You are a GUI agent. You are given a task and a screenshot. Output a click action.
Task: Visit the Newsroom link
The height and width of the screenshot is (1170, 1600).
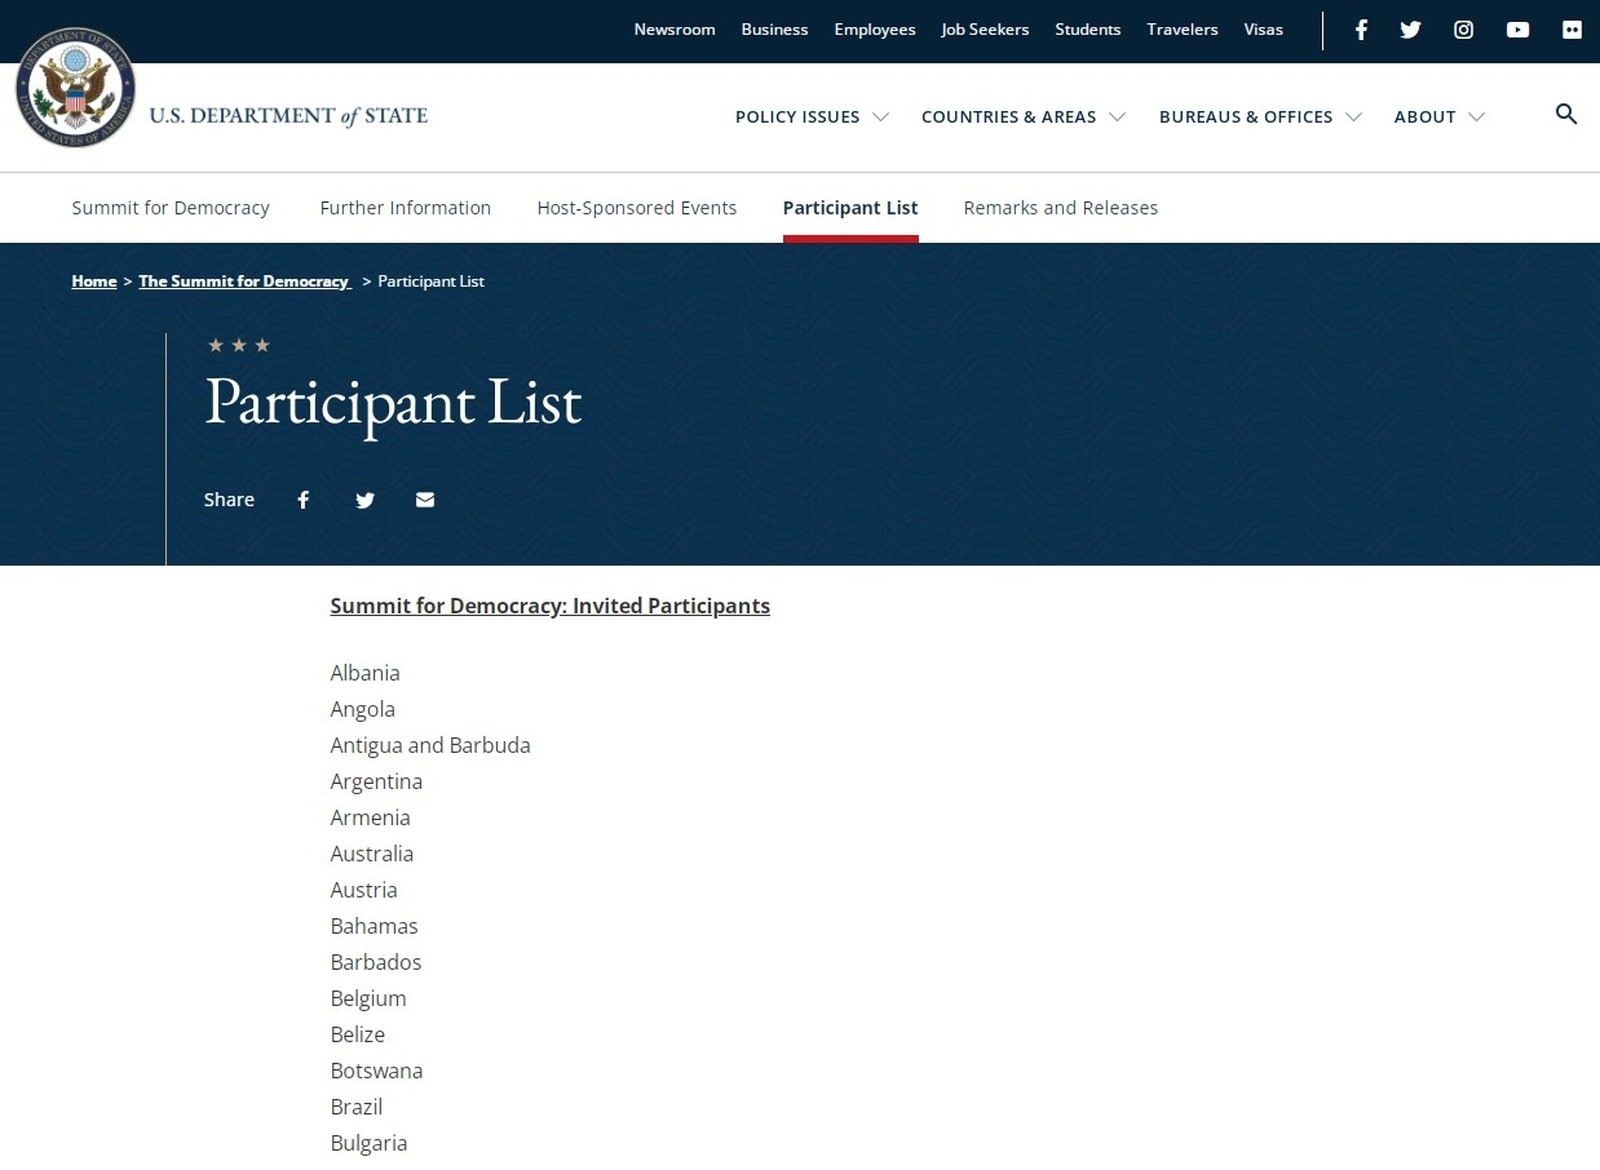point(674,30)
